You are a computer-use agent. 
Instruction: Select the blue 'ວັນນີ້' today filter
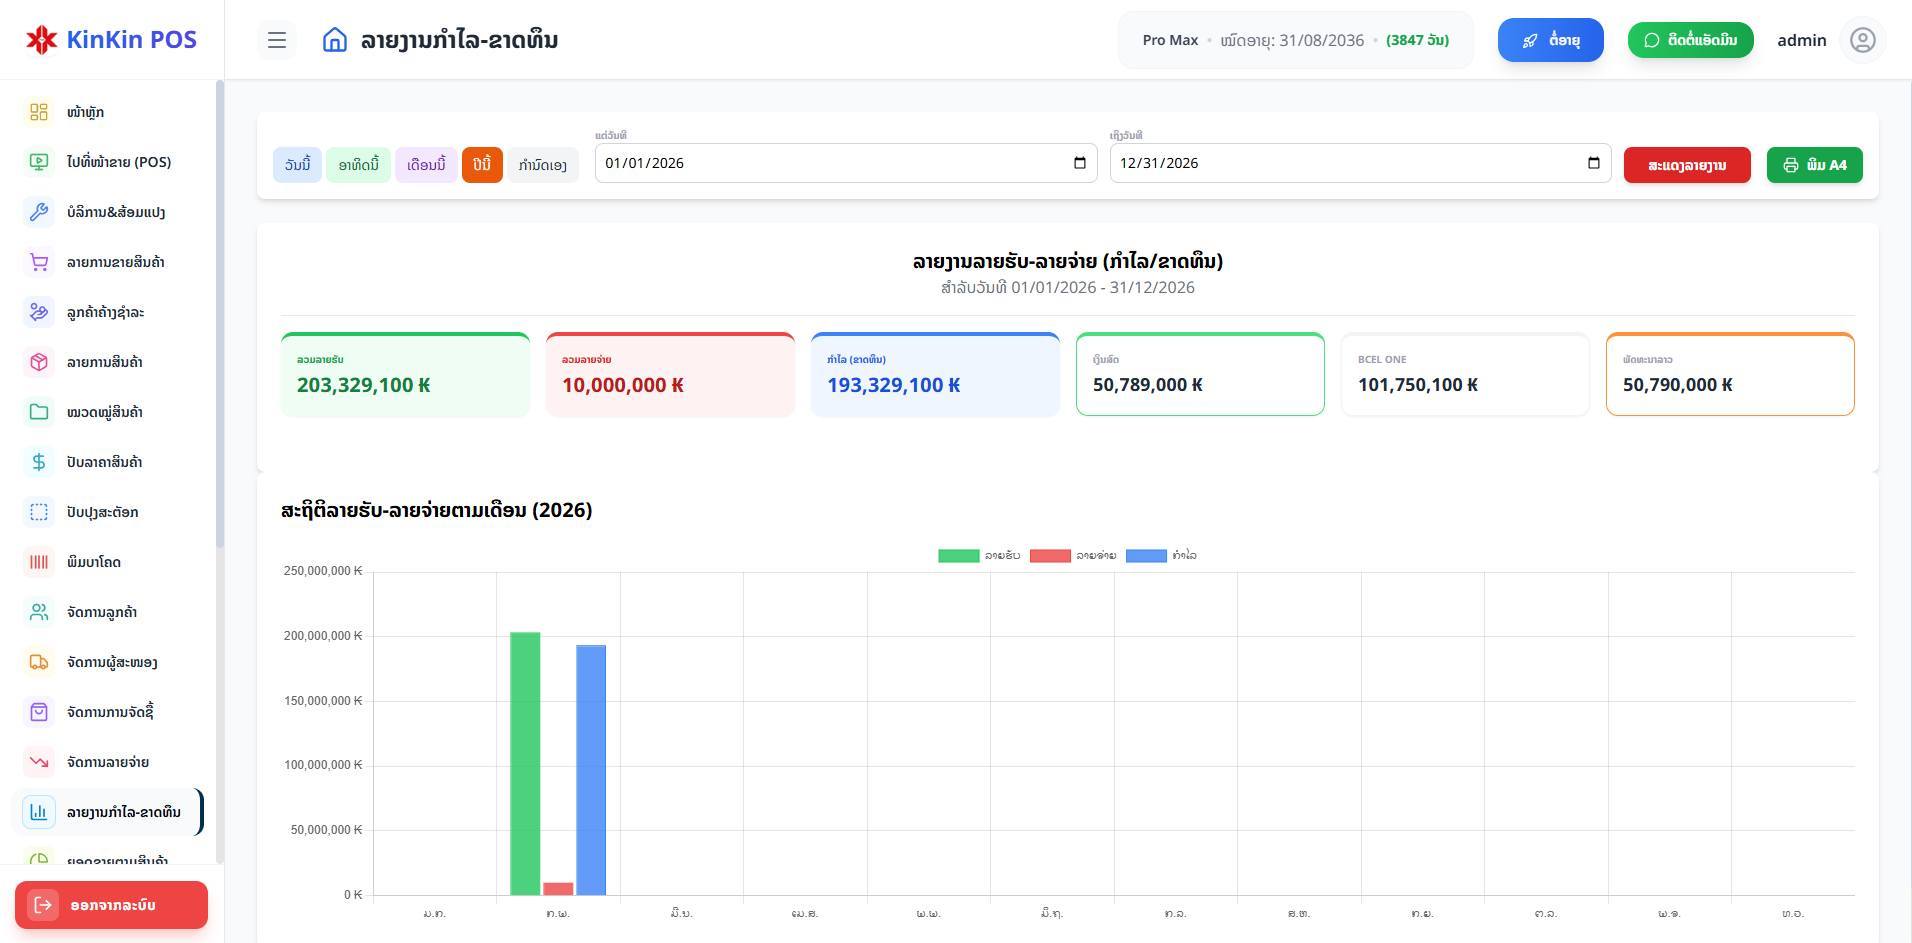[297, 165]
